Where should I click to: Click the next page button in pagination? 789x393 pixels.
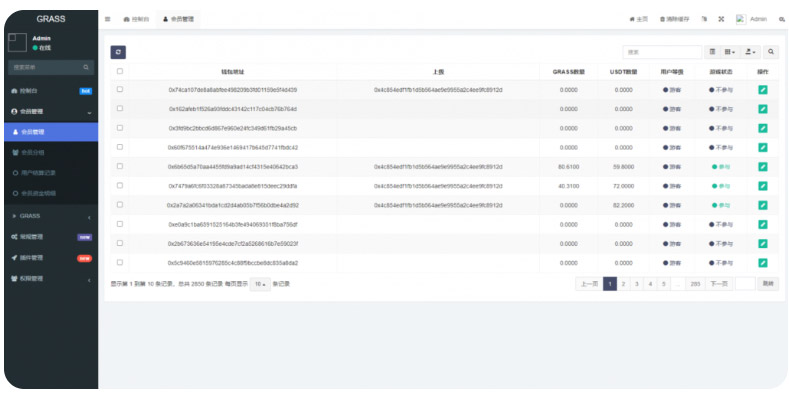[719, 284]
